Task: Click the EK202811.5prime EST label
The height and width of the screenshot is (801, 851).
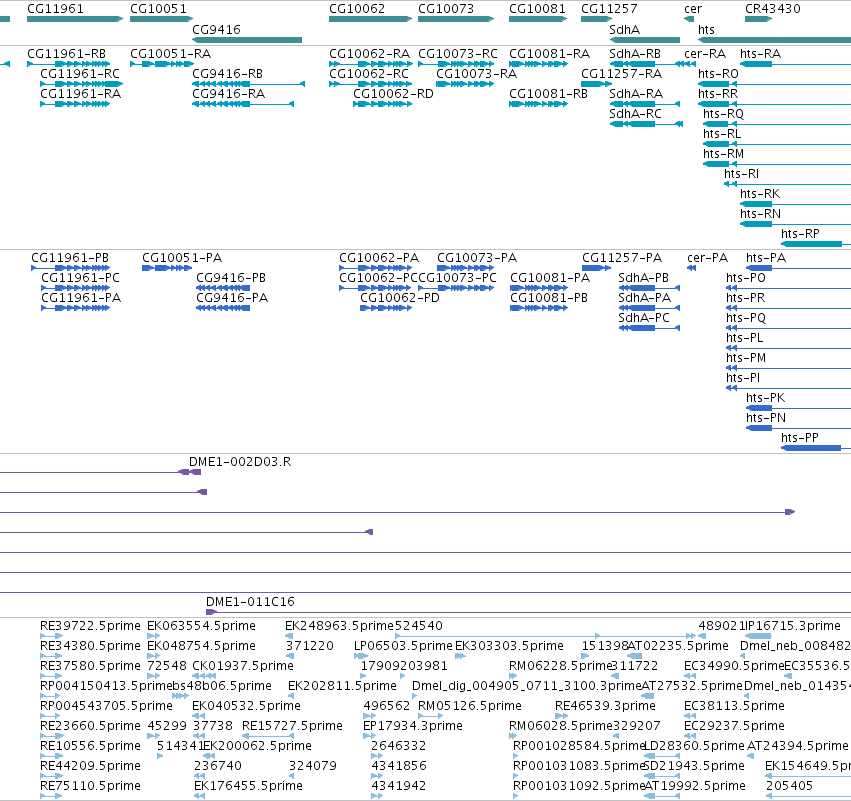Action: point(342,686)
